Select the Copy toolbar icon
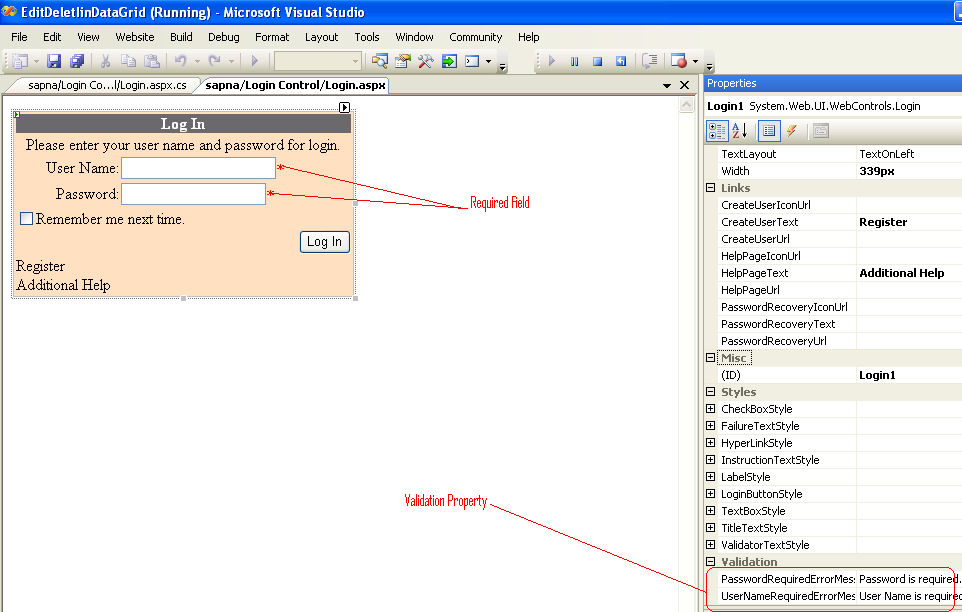The height and width of the screenshot is (612, 962). [128, 60]
